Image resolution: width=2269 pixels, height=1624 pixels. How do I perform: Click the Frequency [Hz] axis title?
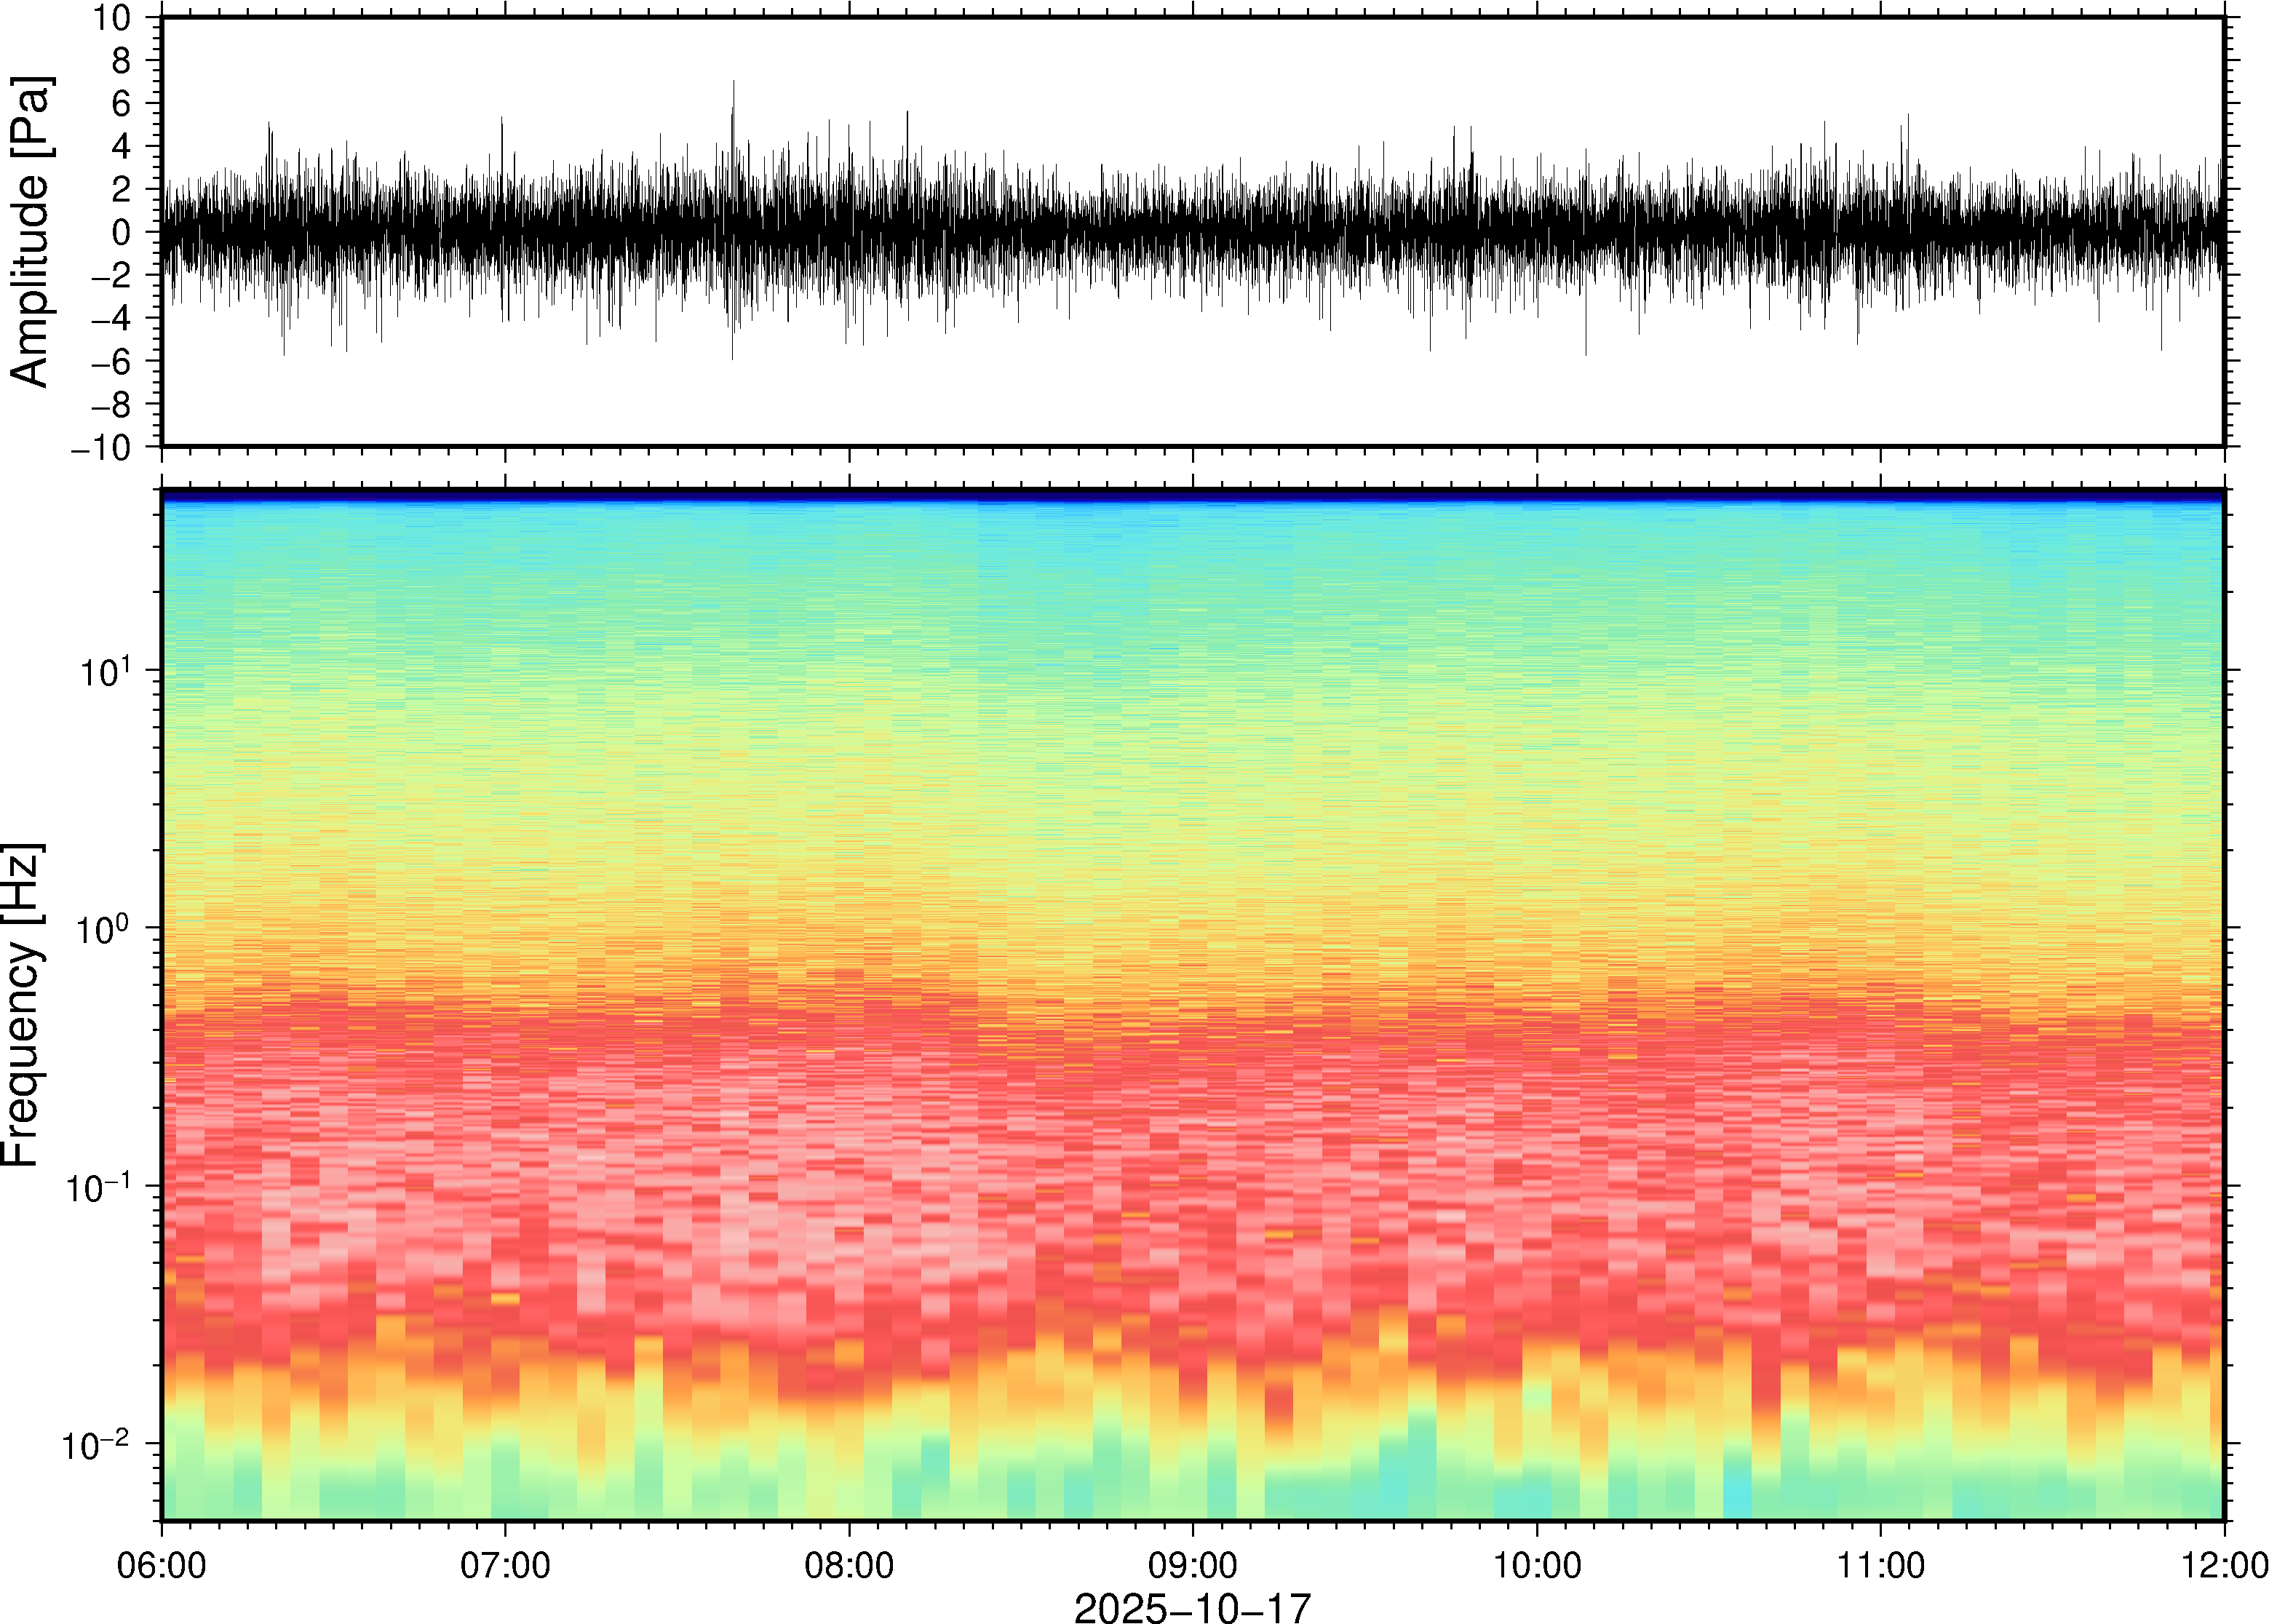click(22, 1006)
